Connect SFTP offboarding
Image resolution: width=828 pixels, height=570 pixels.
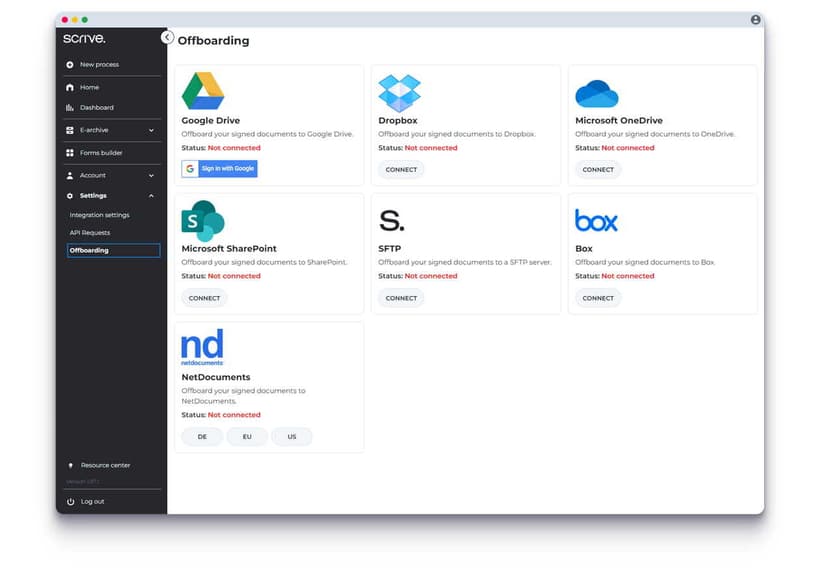401,298
